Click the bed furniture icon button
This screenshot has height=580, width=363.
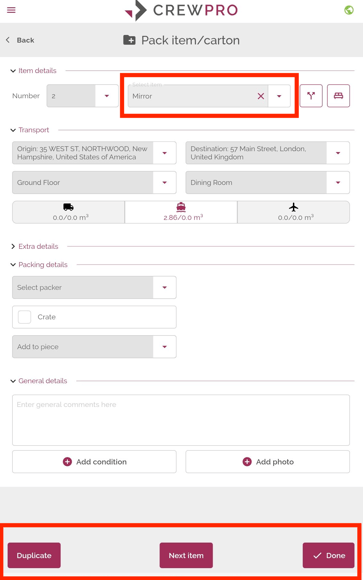[338, 96]
